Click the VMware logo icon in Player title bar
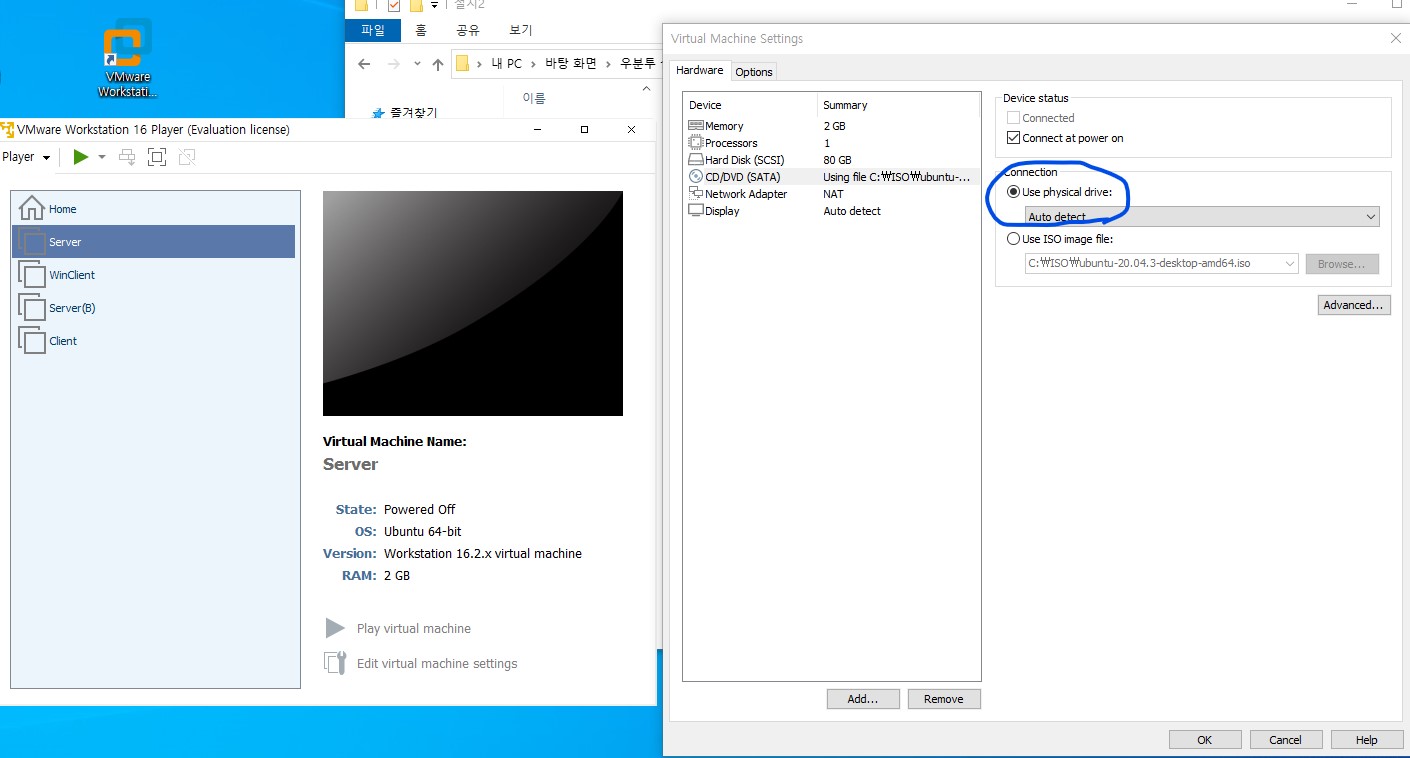 pos(7,129)
